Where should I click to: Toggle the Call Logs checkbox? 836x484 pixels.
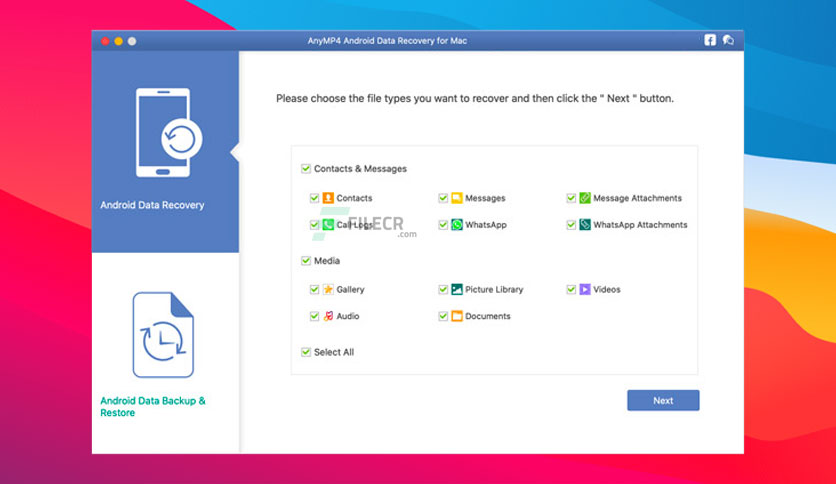pos(314,225)
